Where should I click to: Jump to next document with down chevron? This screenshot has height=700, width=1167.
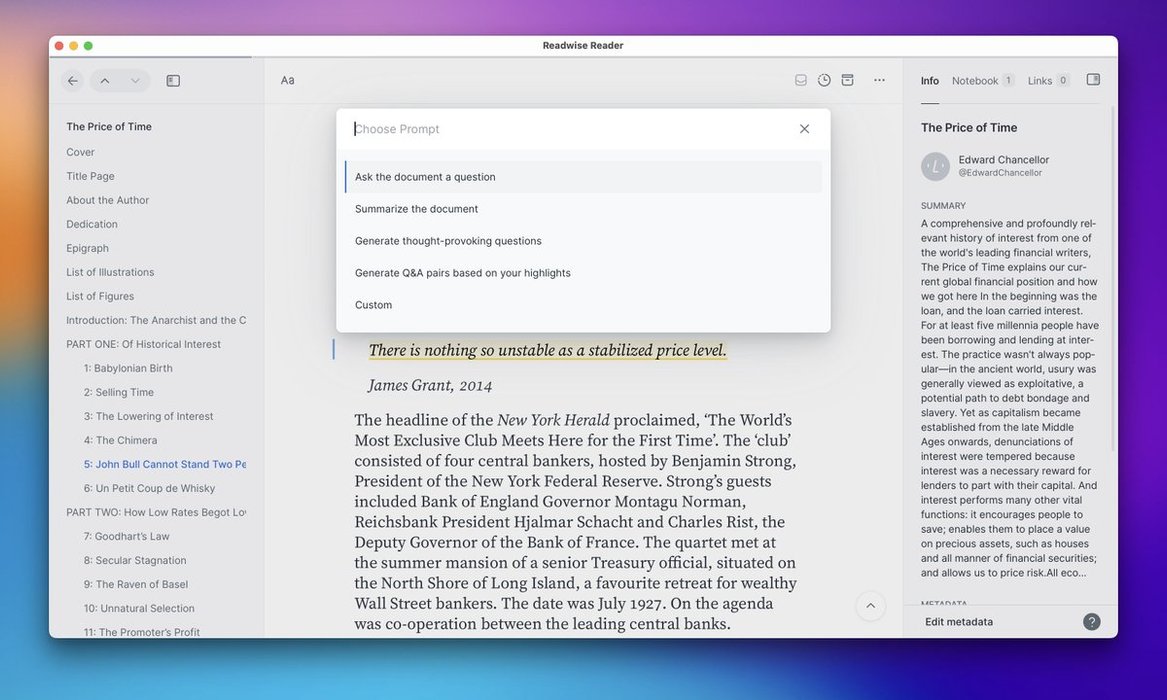point(135,80)
